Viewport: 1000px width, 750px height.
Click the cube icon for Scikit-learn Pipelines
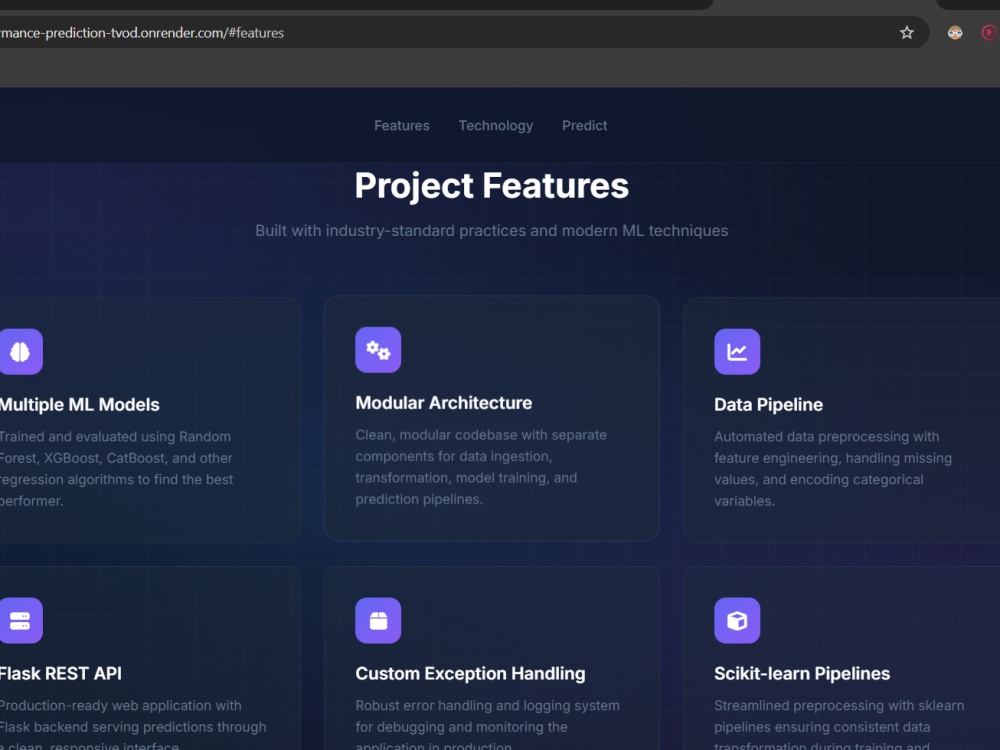pyautogui.click(x=737, y=621)
